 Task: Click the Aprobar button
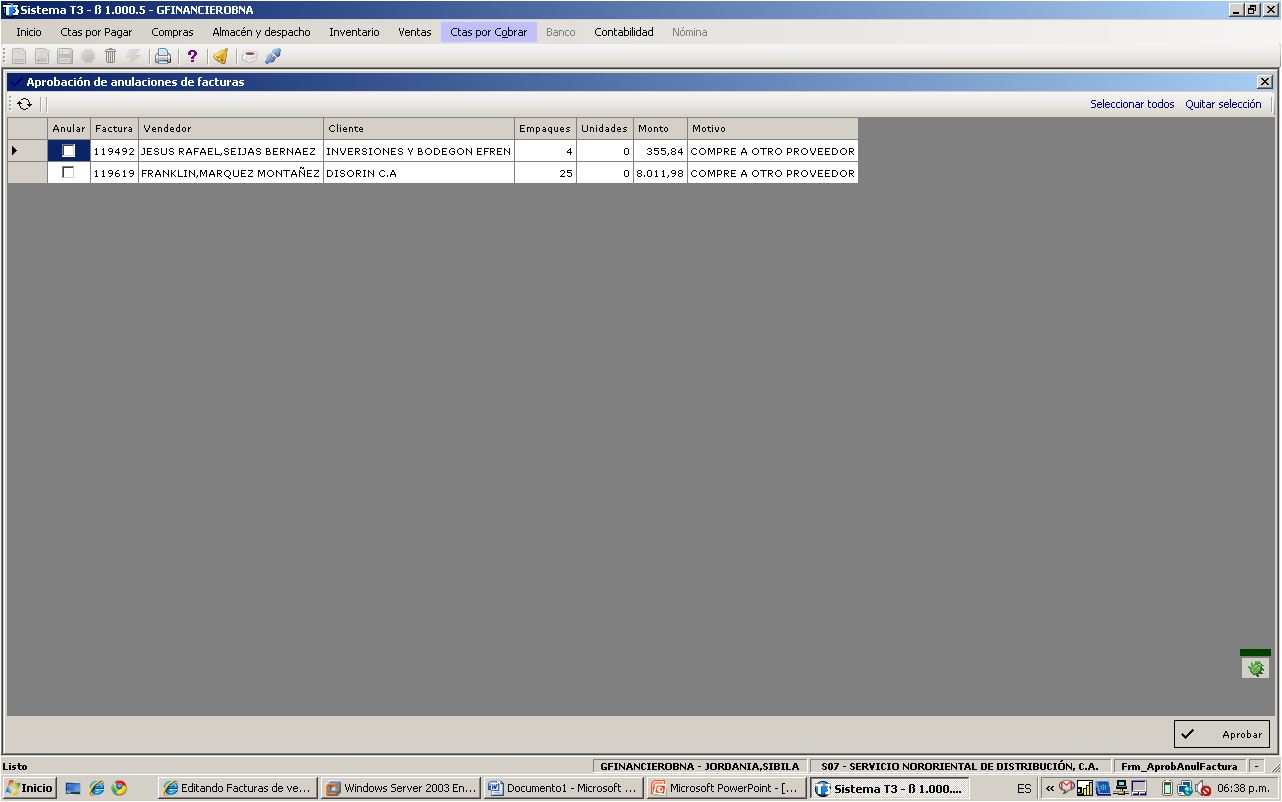coord(1222,734)
